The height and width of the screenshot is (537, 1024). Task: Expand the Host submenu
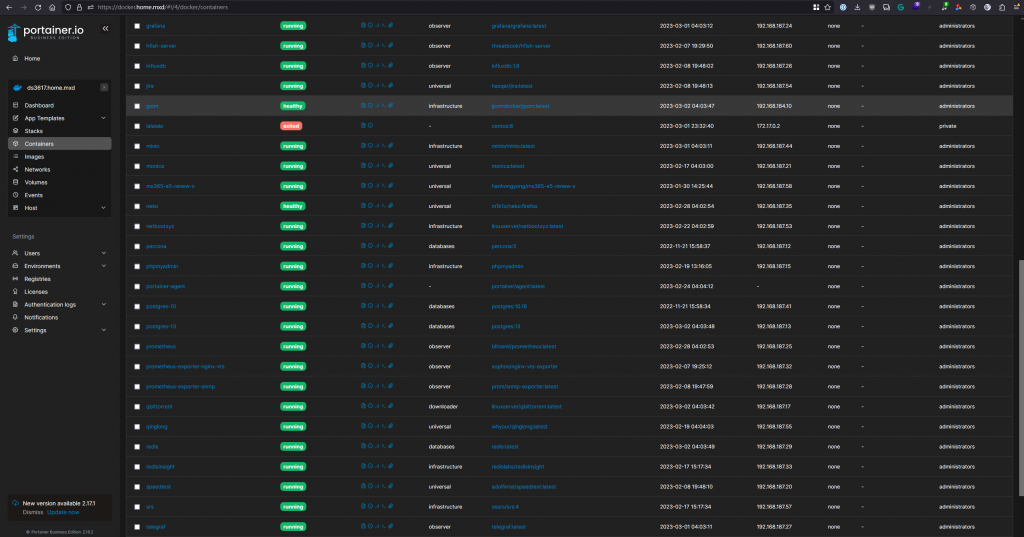(x=103, y=208)
